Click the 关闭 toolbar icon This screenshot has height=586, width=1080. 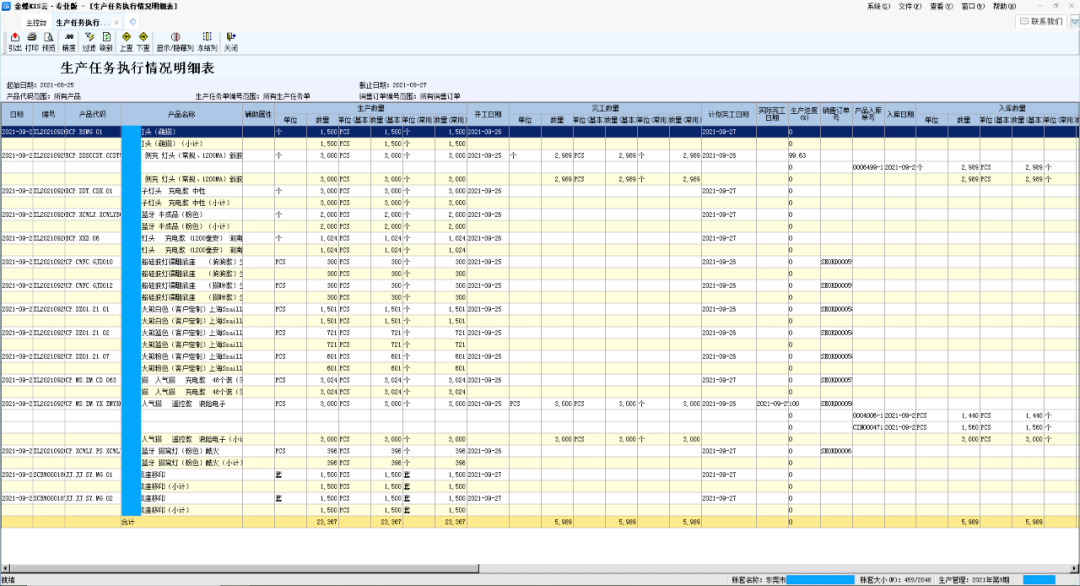click(231, 41)
